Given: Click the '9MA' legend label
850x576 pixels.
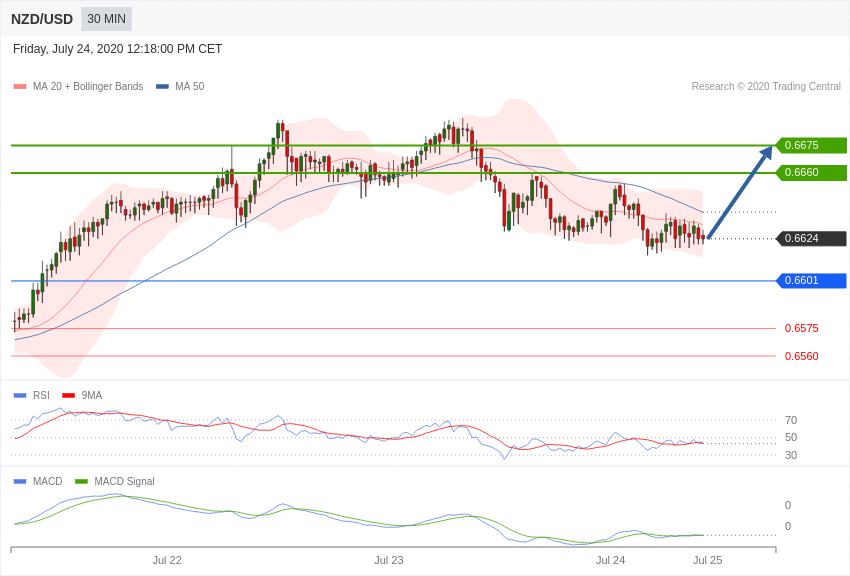Looking at the screenshot, I should pyautogui.click(x=92, y=396).
